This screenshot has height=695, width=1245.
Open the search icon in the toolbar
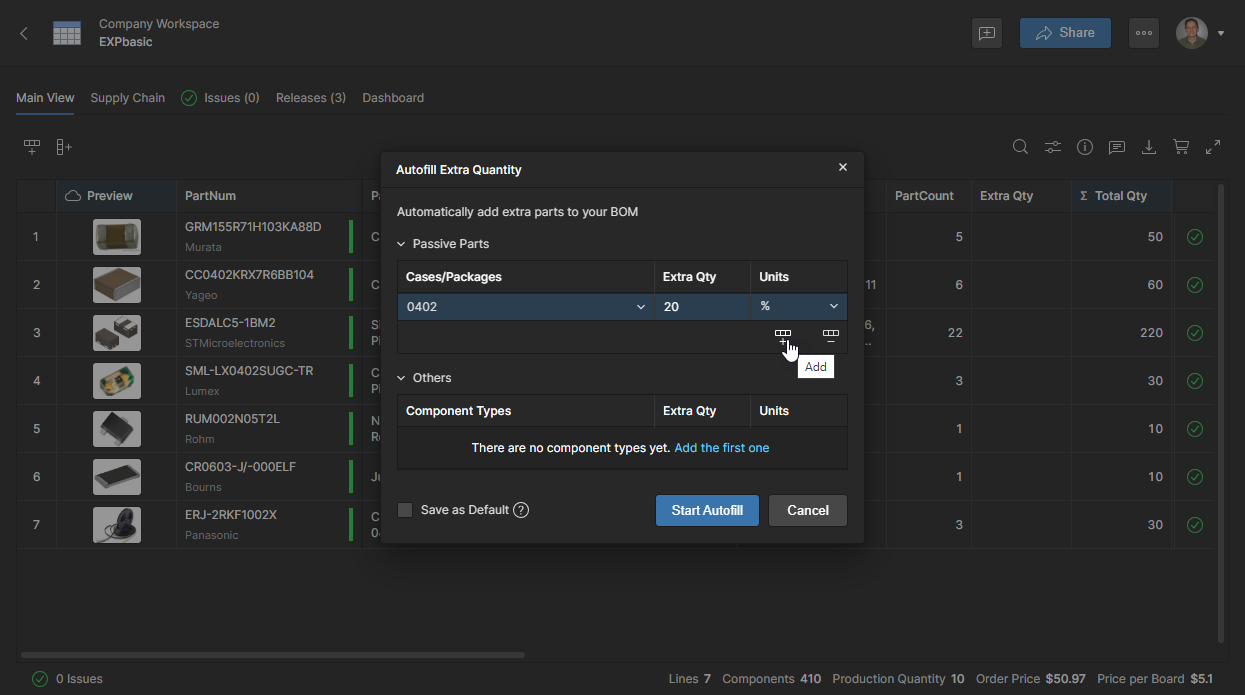tap(1020, 147)
